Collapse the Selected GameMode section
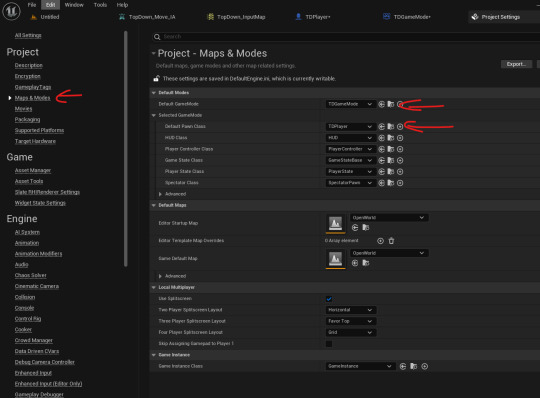Screen dimensions: 540x398 154,115
